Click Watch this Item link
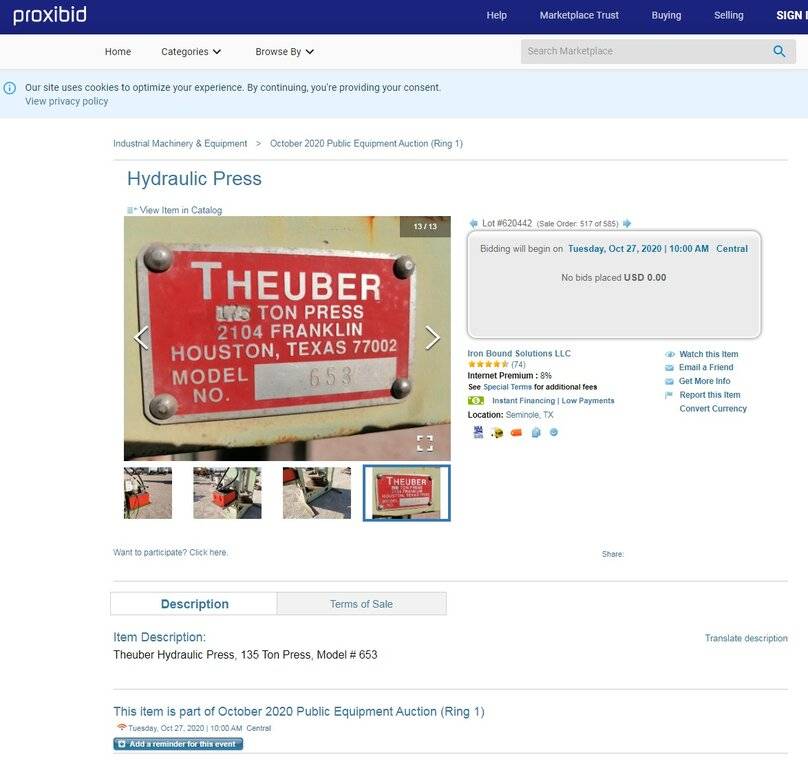The image size is (808, 768). pyautogui.click(x=709, y=354)
